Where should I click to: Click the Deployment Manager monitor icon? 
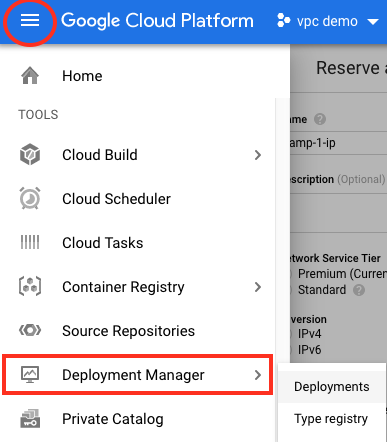coord(30,375)
